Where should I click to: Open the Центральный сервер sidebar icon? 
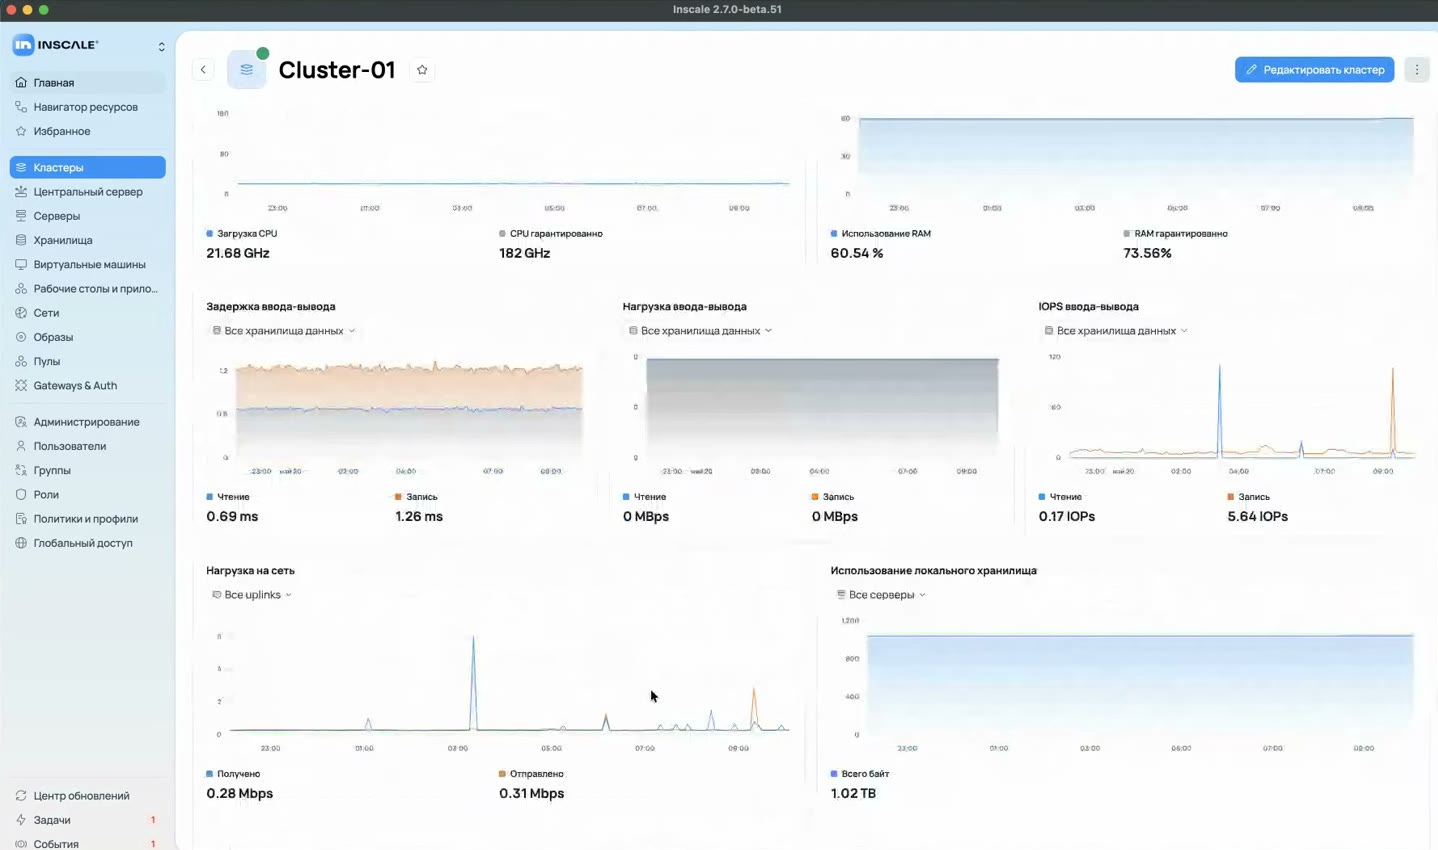[21, 191]
